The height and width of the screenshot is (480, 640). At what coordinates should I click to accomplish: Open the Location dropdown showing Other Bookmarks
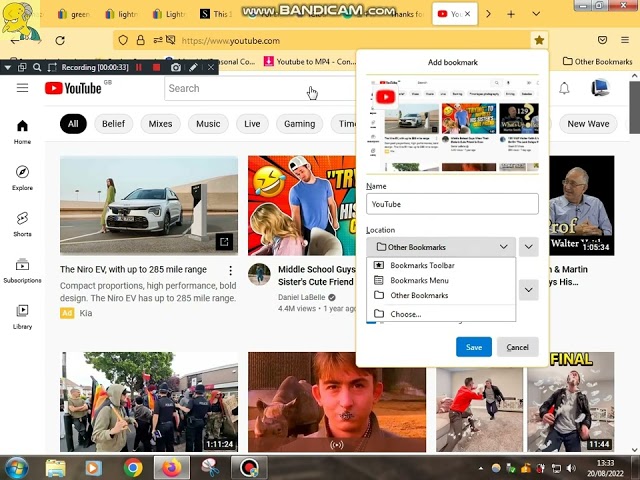[x=441, y=247]
